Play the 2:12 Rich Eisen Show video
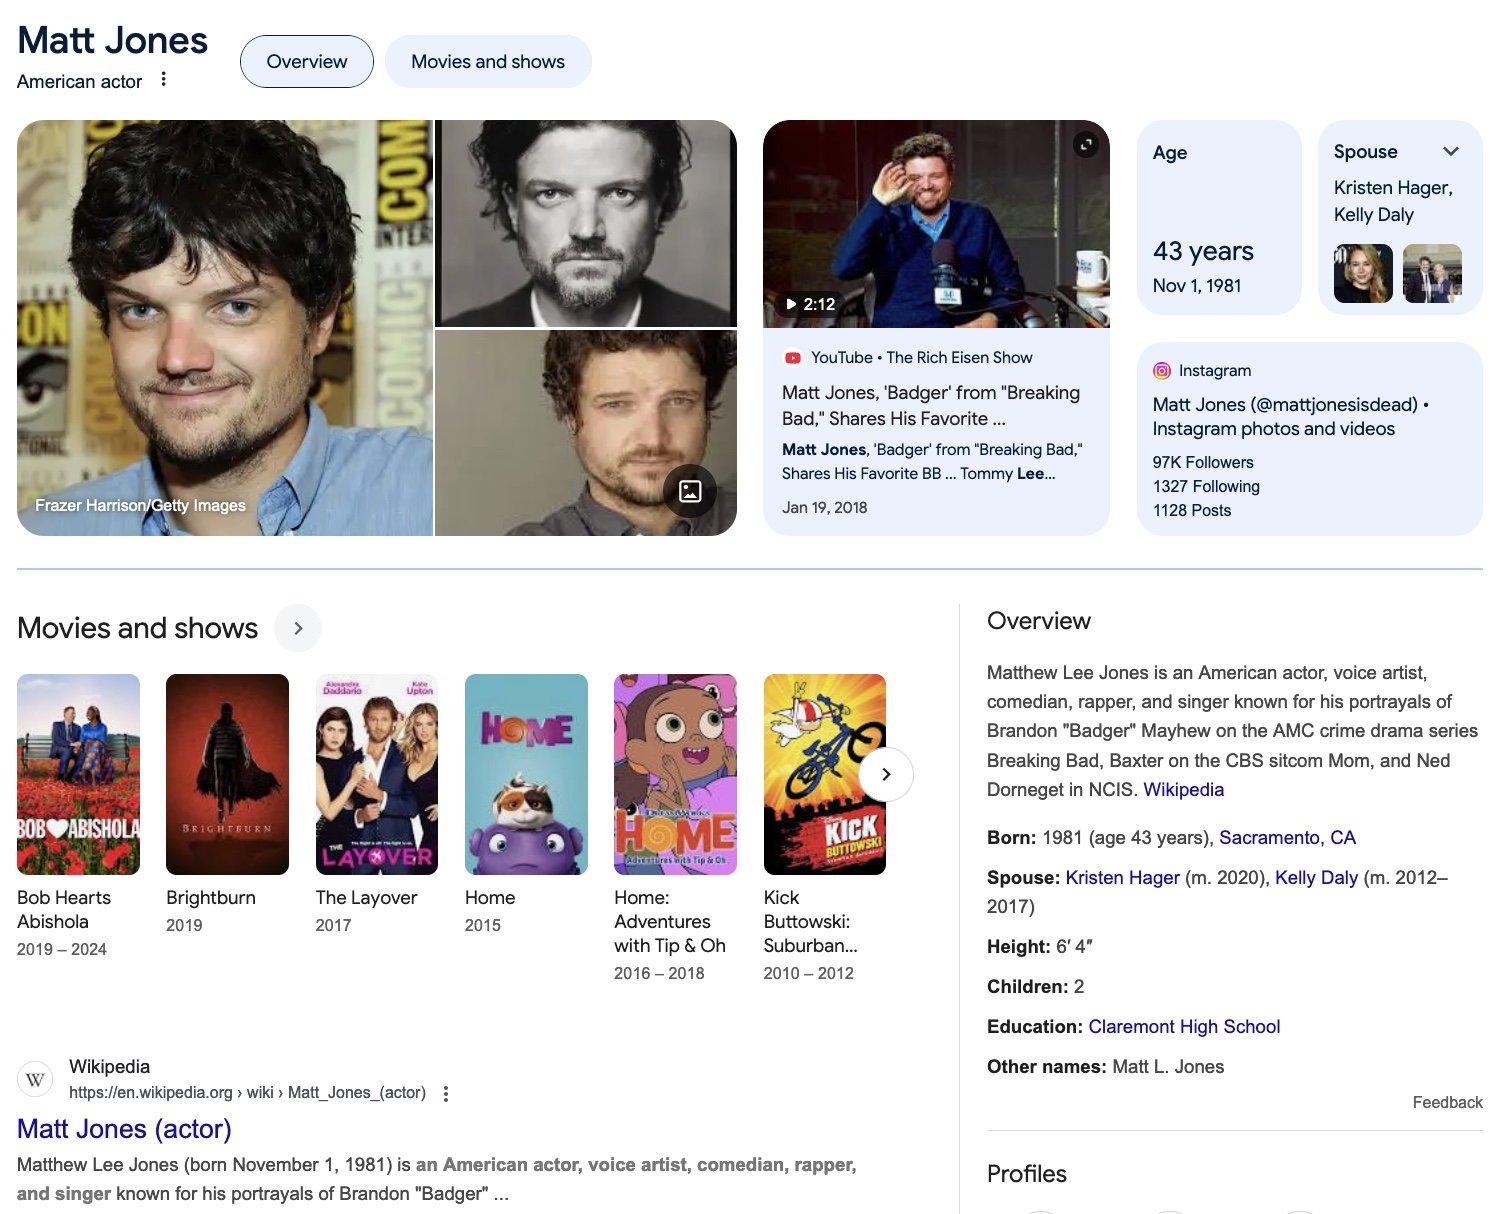Screen dimensions: 1510x1214 click(936, 224)
